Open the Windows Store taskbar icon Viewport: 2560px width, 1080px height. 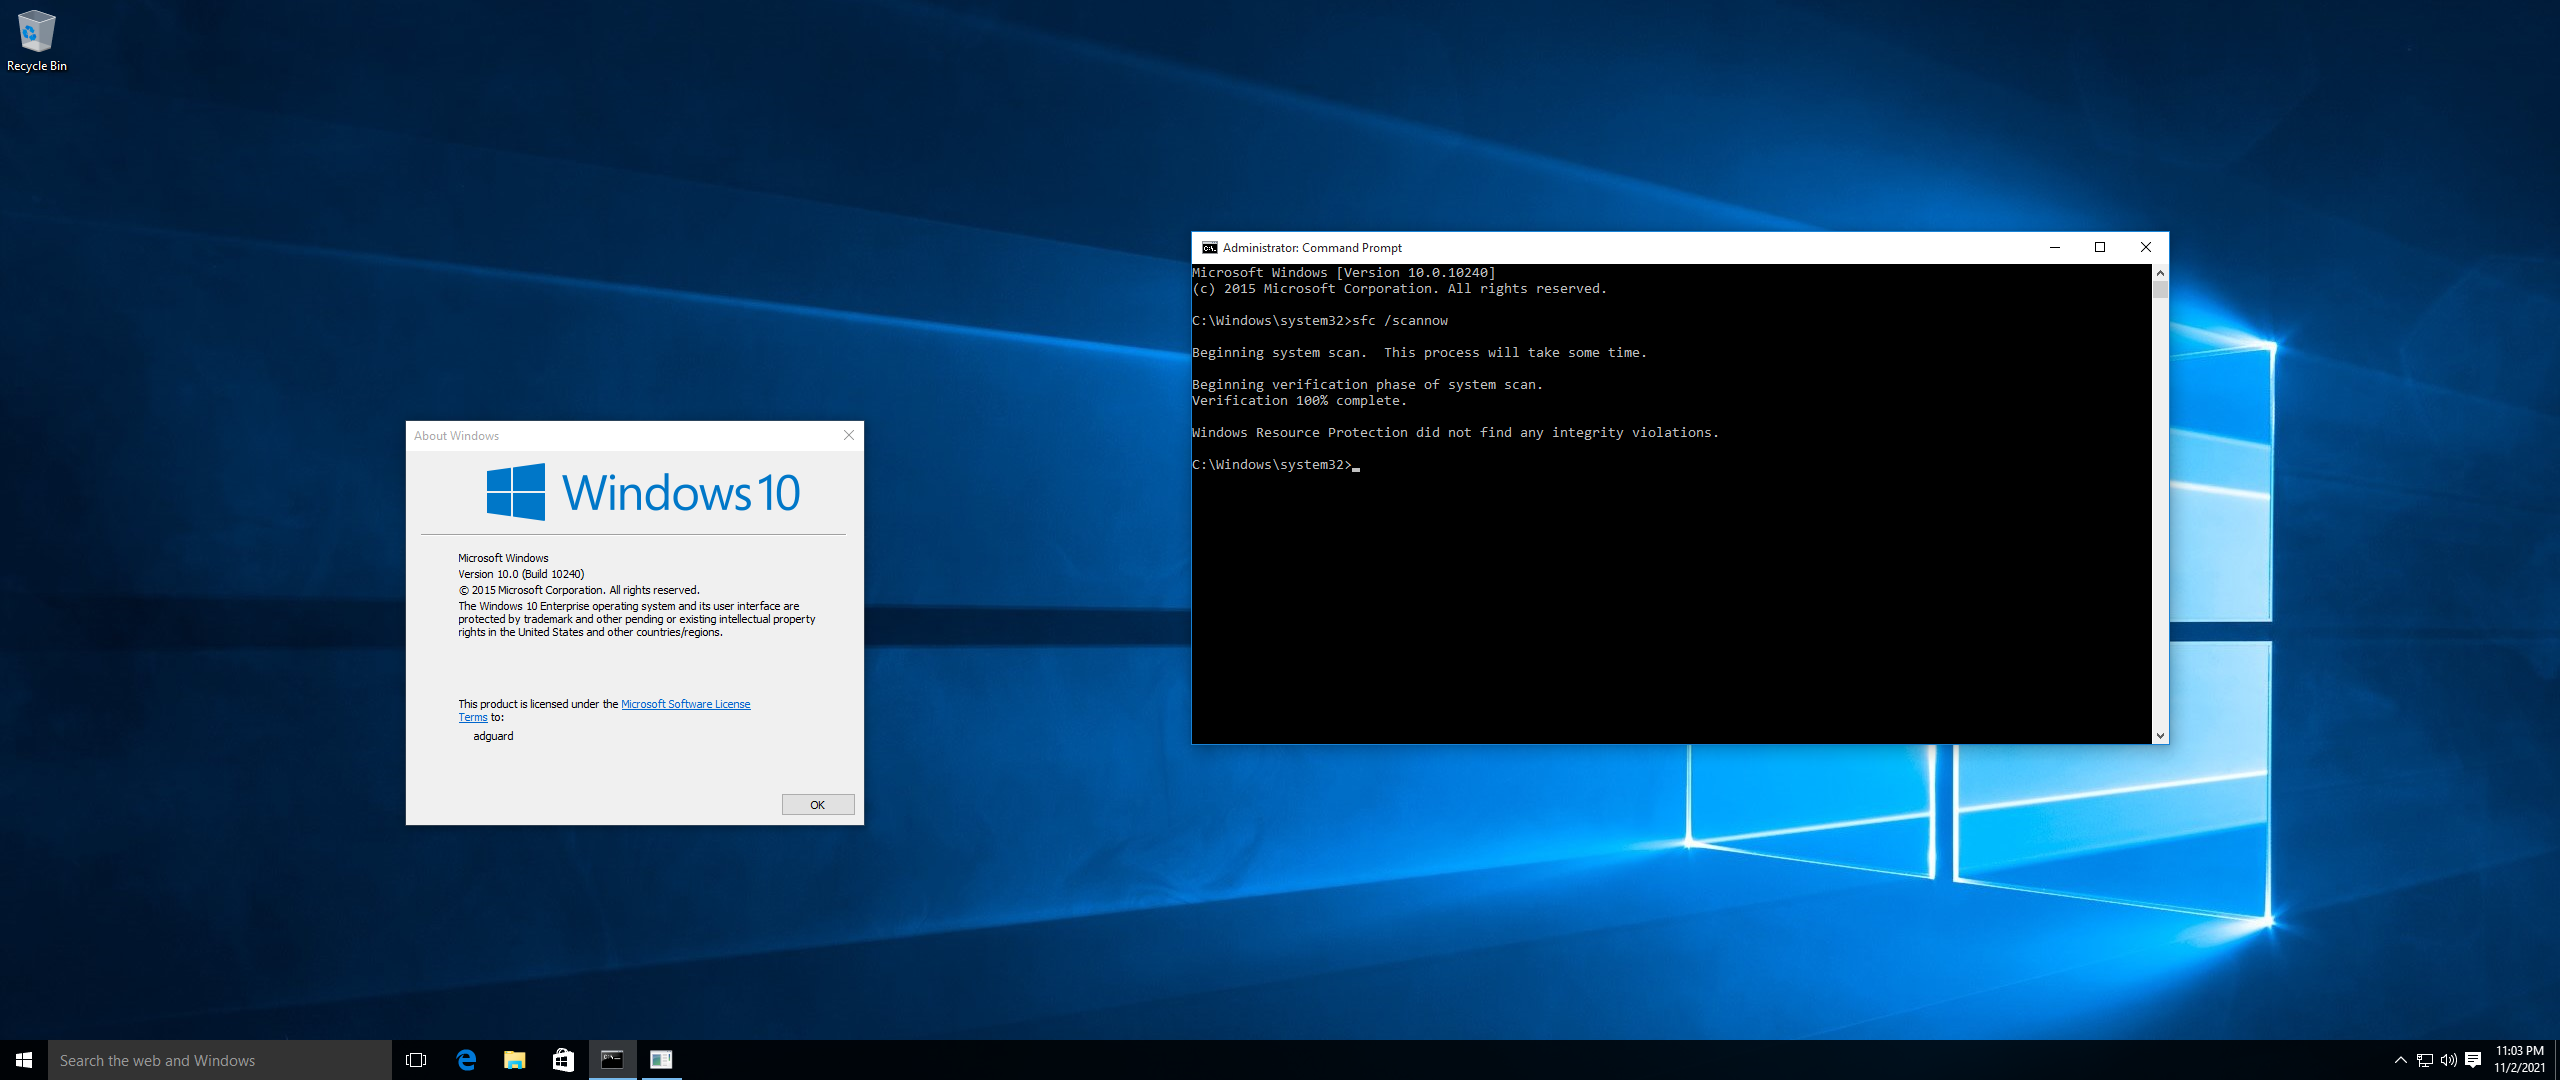pyautogui.click(x=563, y=1060)
